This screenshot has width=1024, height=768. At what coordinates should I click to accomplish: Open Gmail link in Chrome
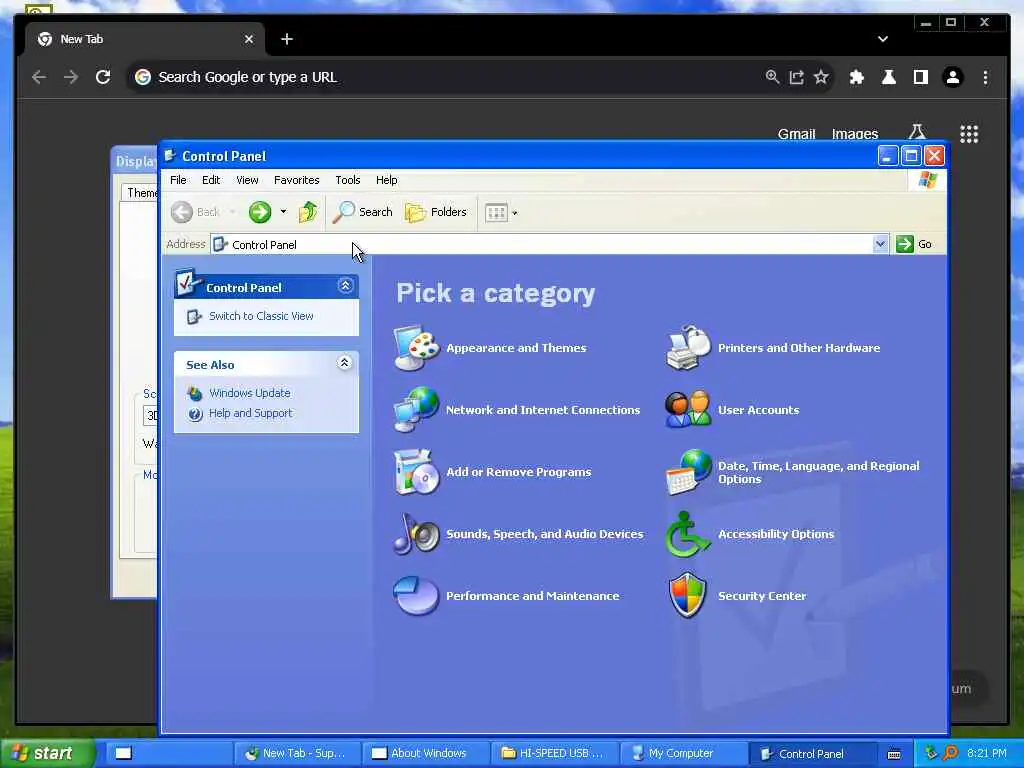[x=796, y=134]
